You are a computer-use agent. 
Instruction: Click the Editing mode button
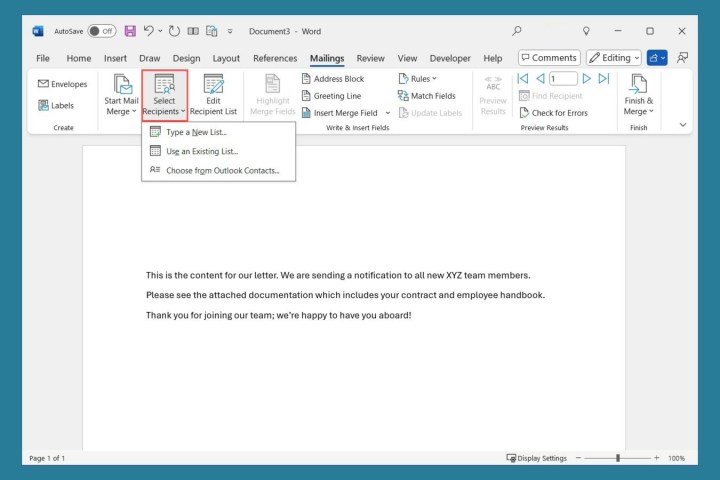click(x=613, y=58)
